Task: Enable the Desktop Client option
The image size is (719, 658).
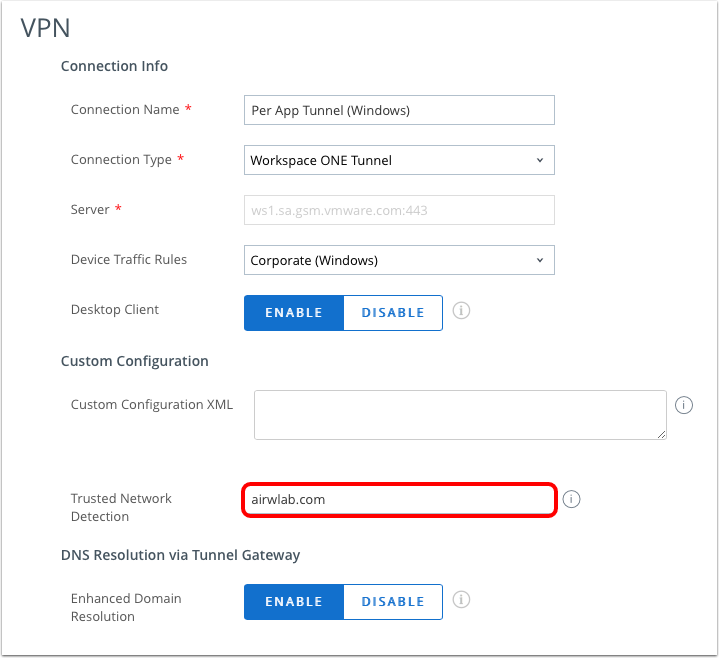Action: [x=294, y=313]
